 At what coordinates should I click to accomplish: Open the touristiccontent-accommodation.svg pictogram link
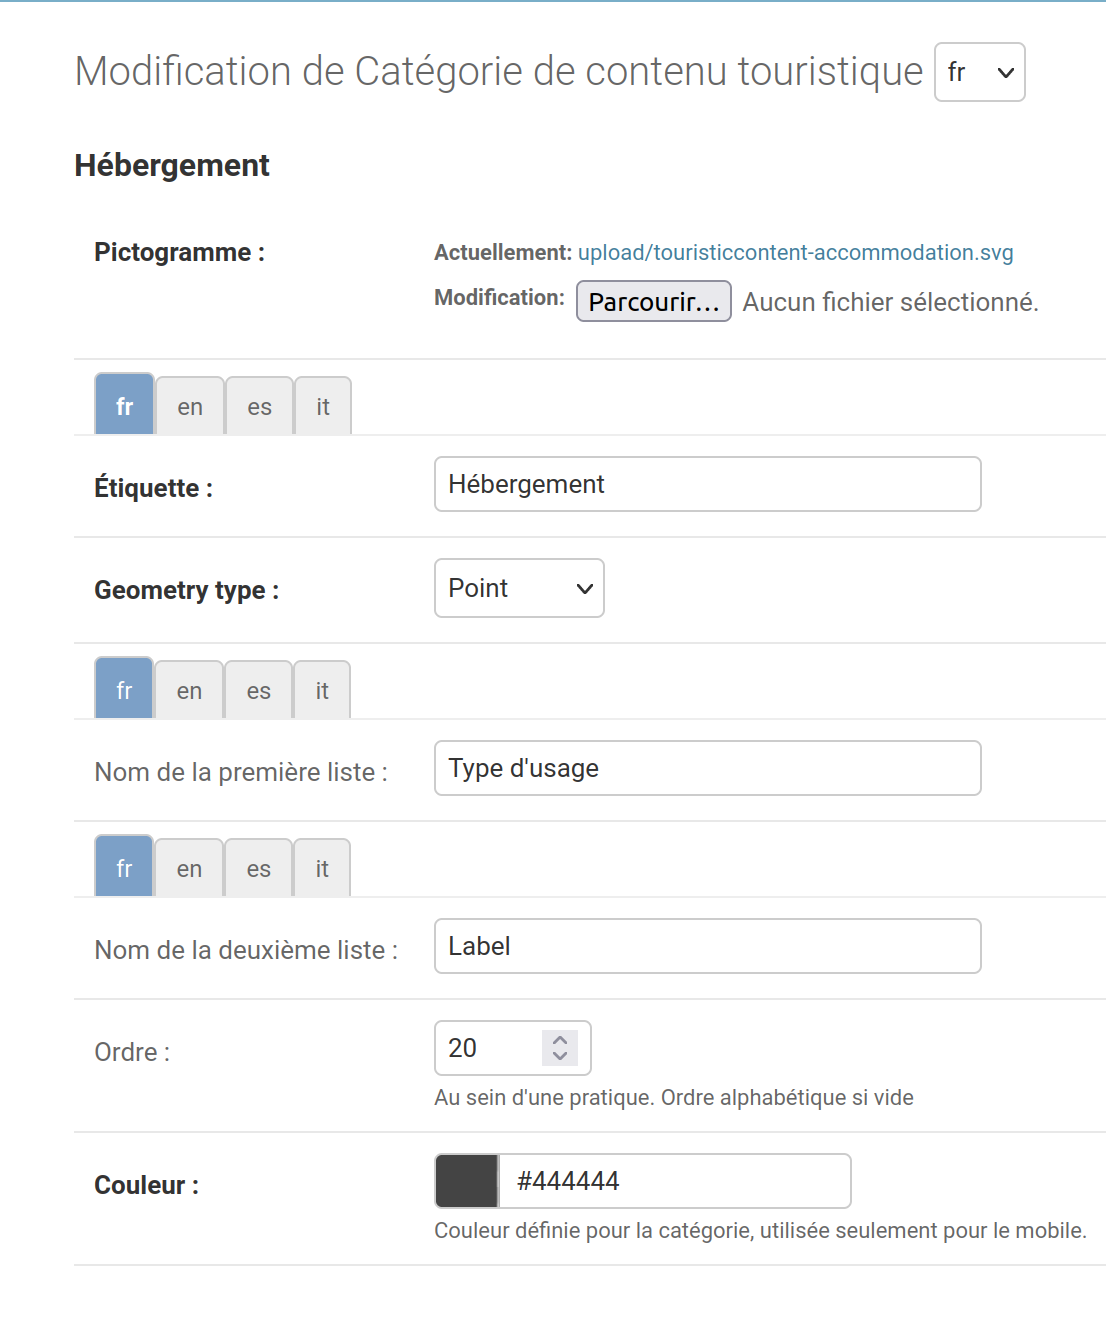click(x=795, y=253)
